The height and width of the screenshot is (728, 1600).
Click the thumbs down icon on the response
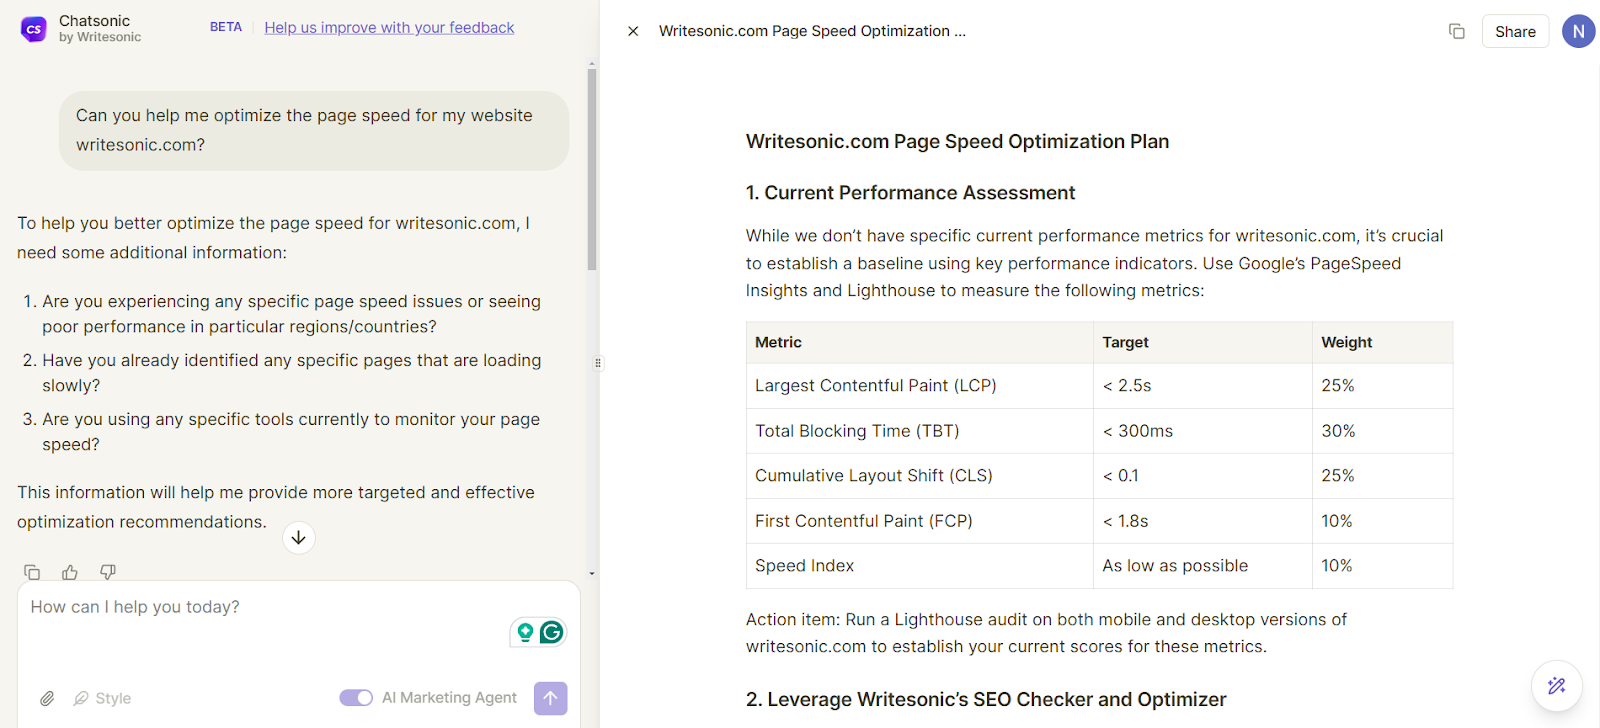108,572
